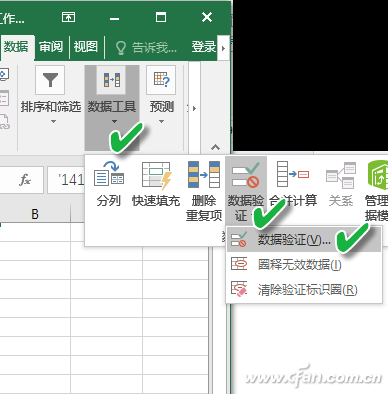Open the View (视图) tab
This screenshot has height=394, width=388.
tap(86, 47)
